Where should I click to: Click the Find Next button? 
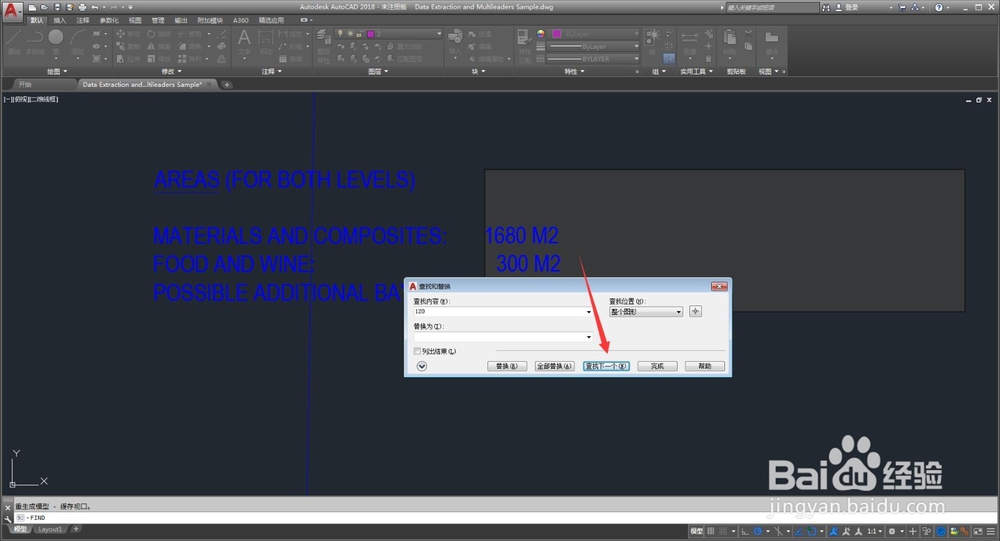tap(606, 366)
